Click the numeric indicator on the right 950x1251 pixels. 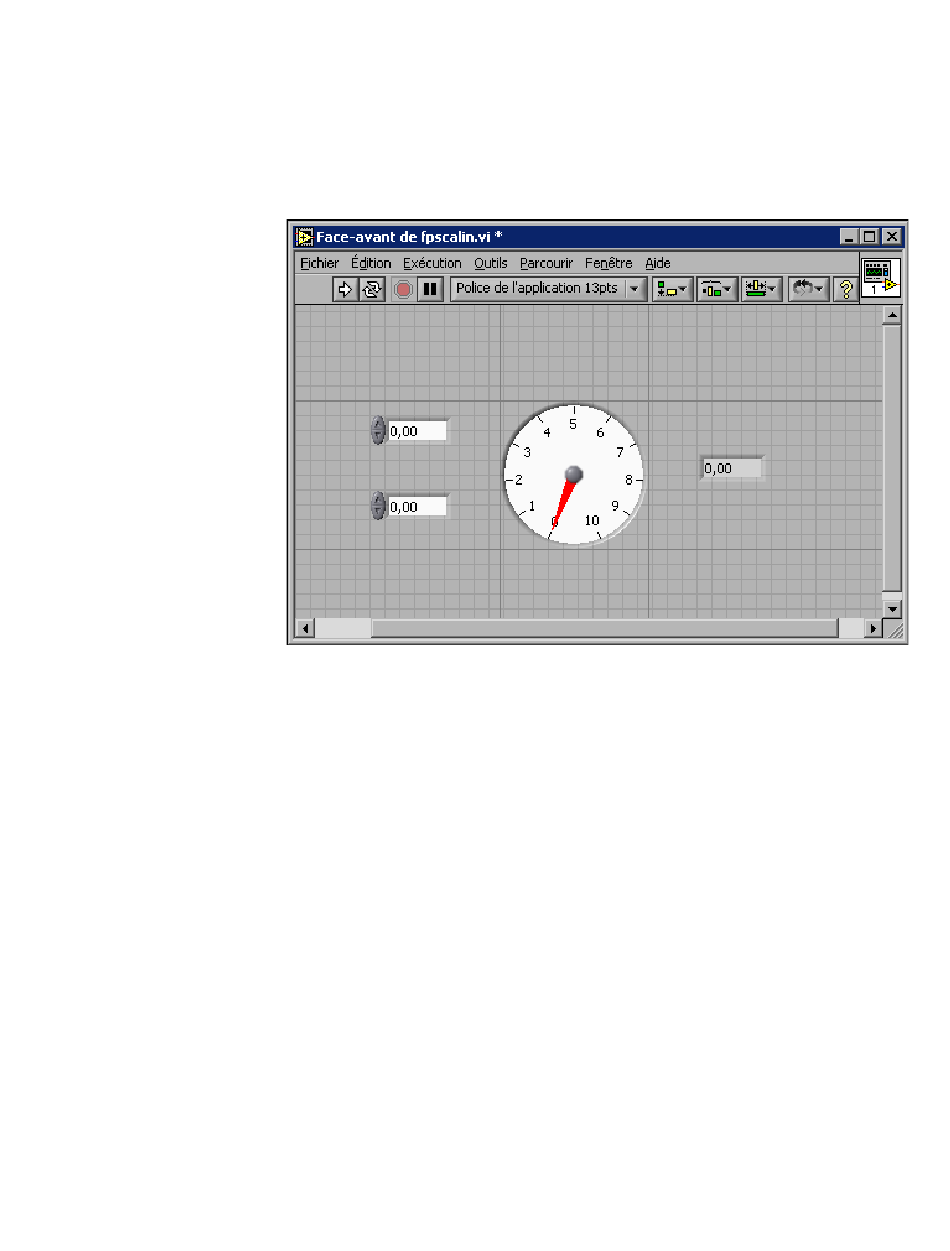[732, 467]
